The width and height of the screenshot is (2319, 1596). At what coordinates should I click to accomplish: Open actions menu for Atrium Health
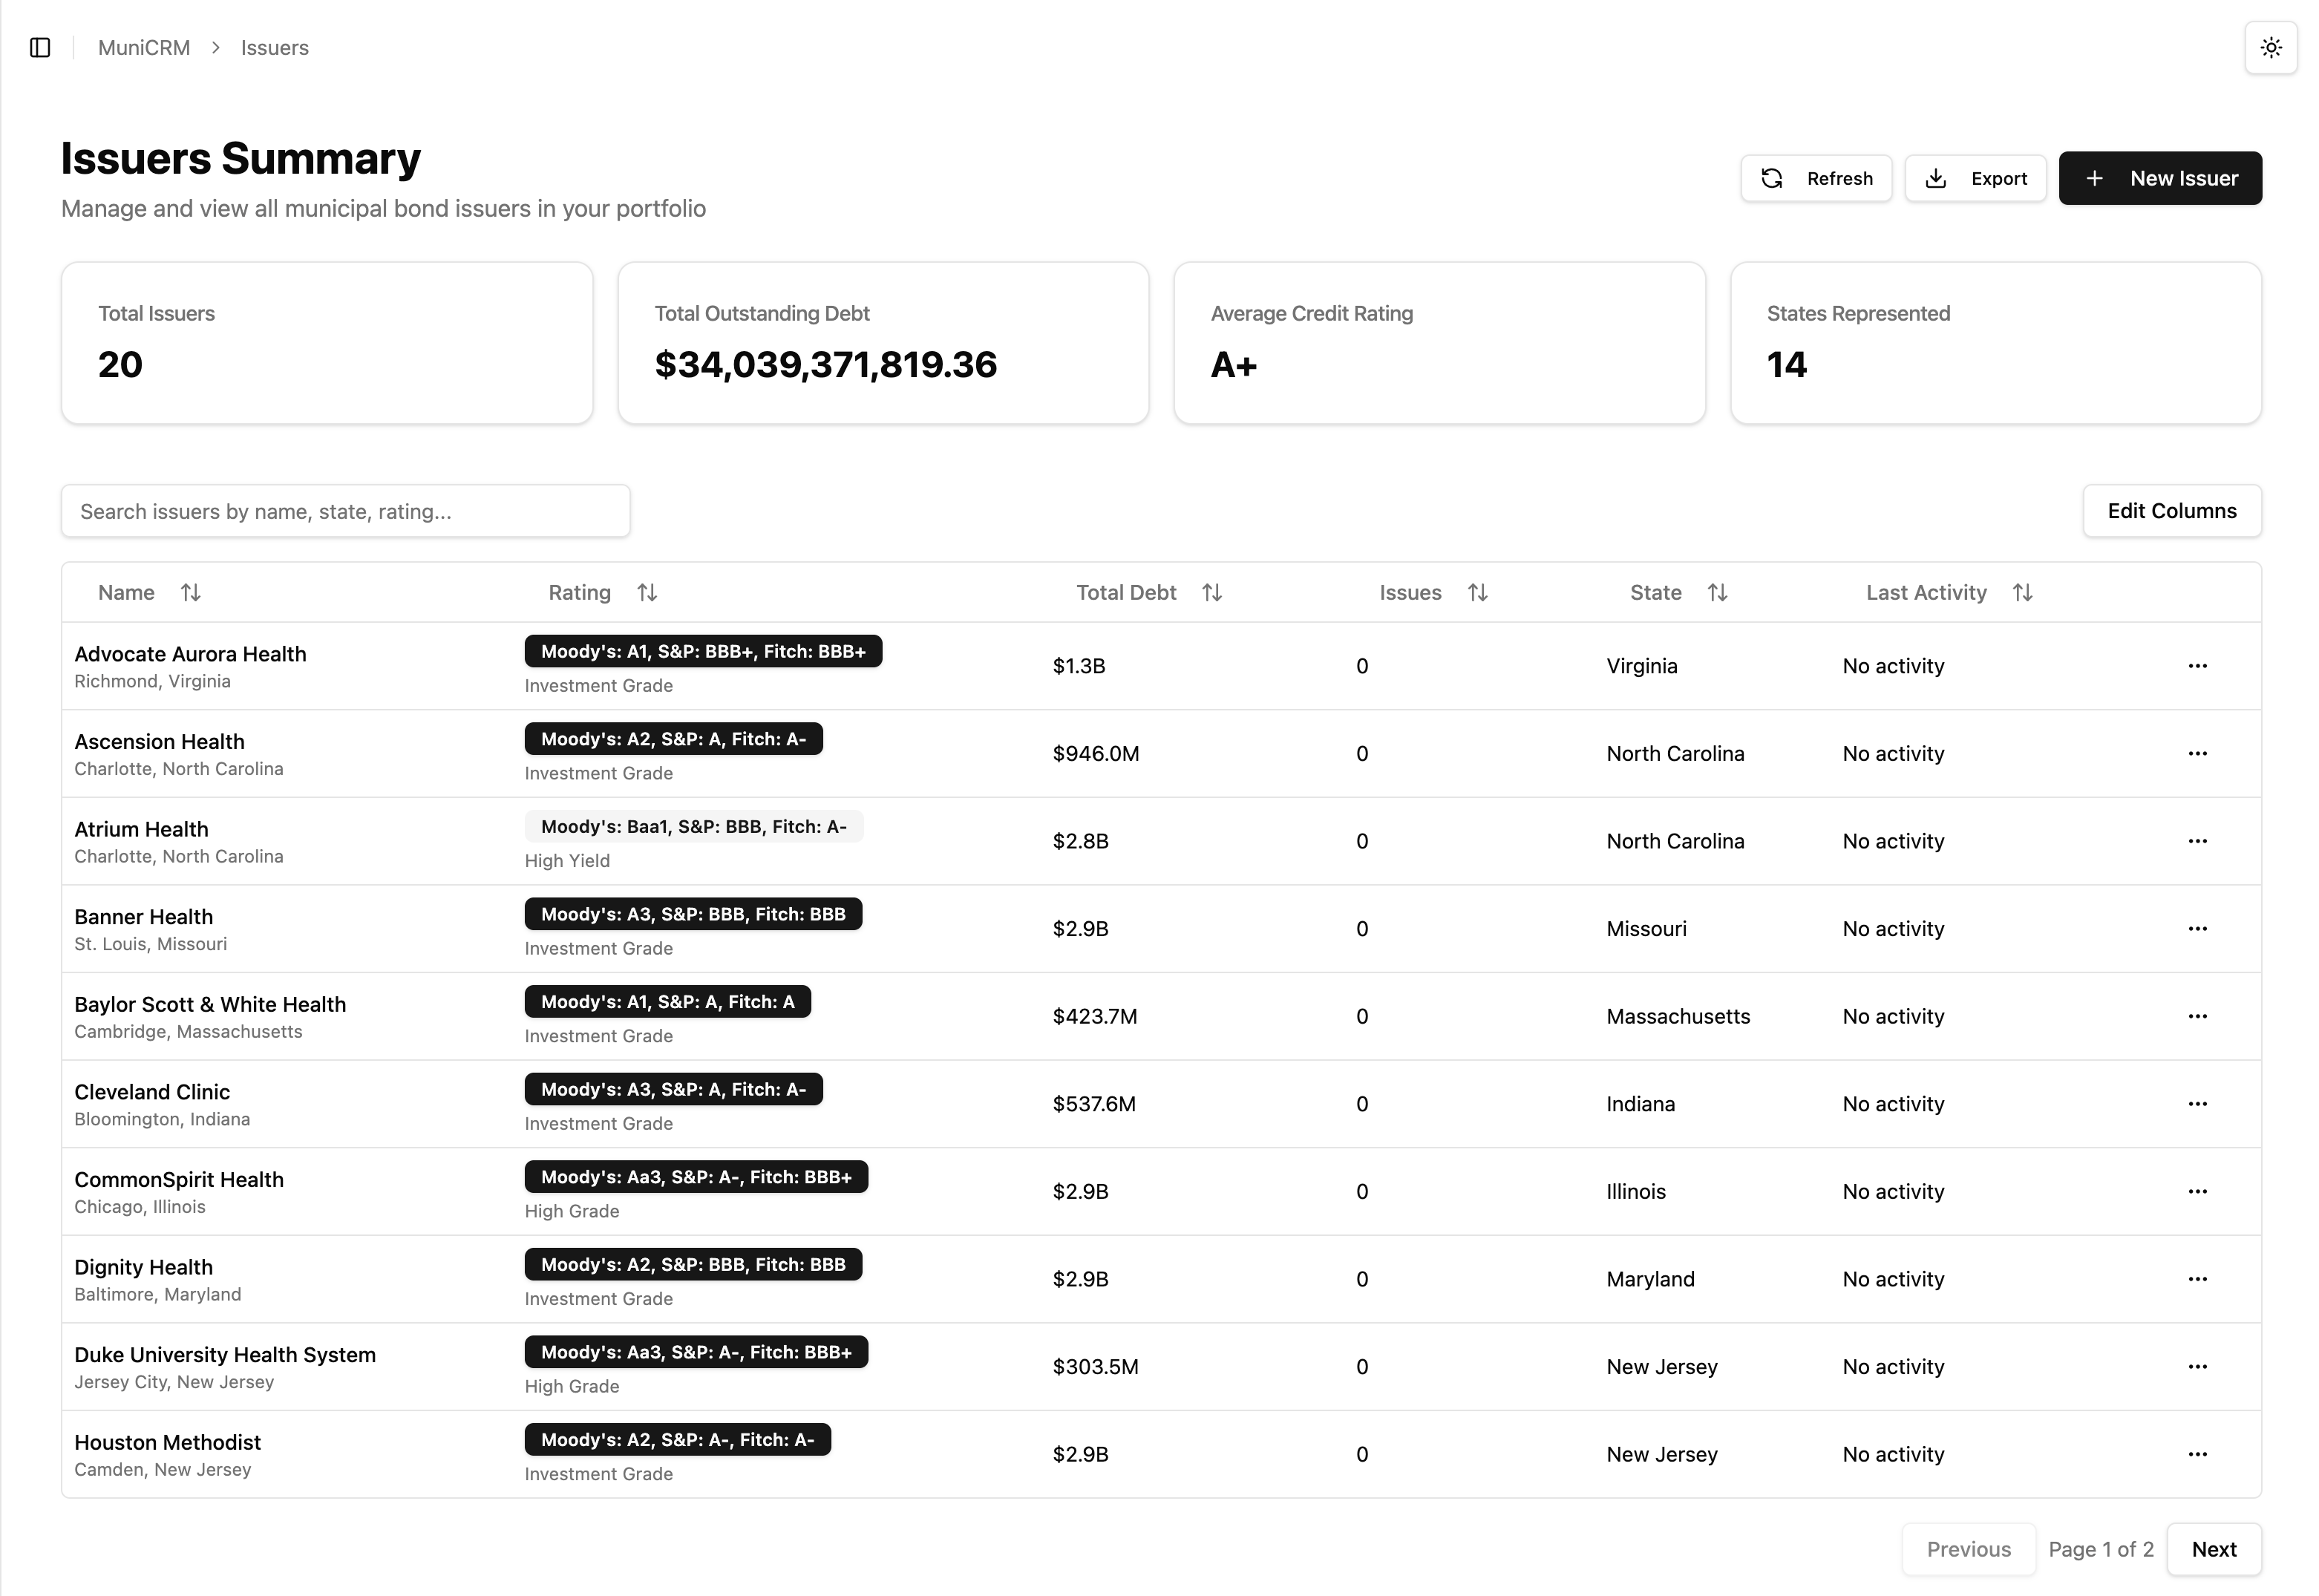[x=2197, y=841]
